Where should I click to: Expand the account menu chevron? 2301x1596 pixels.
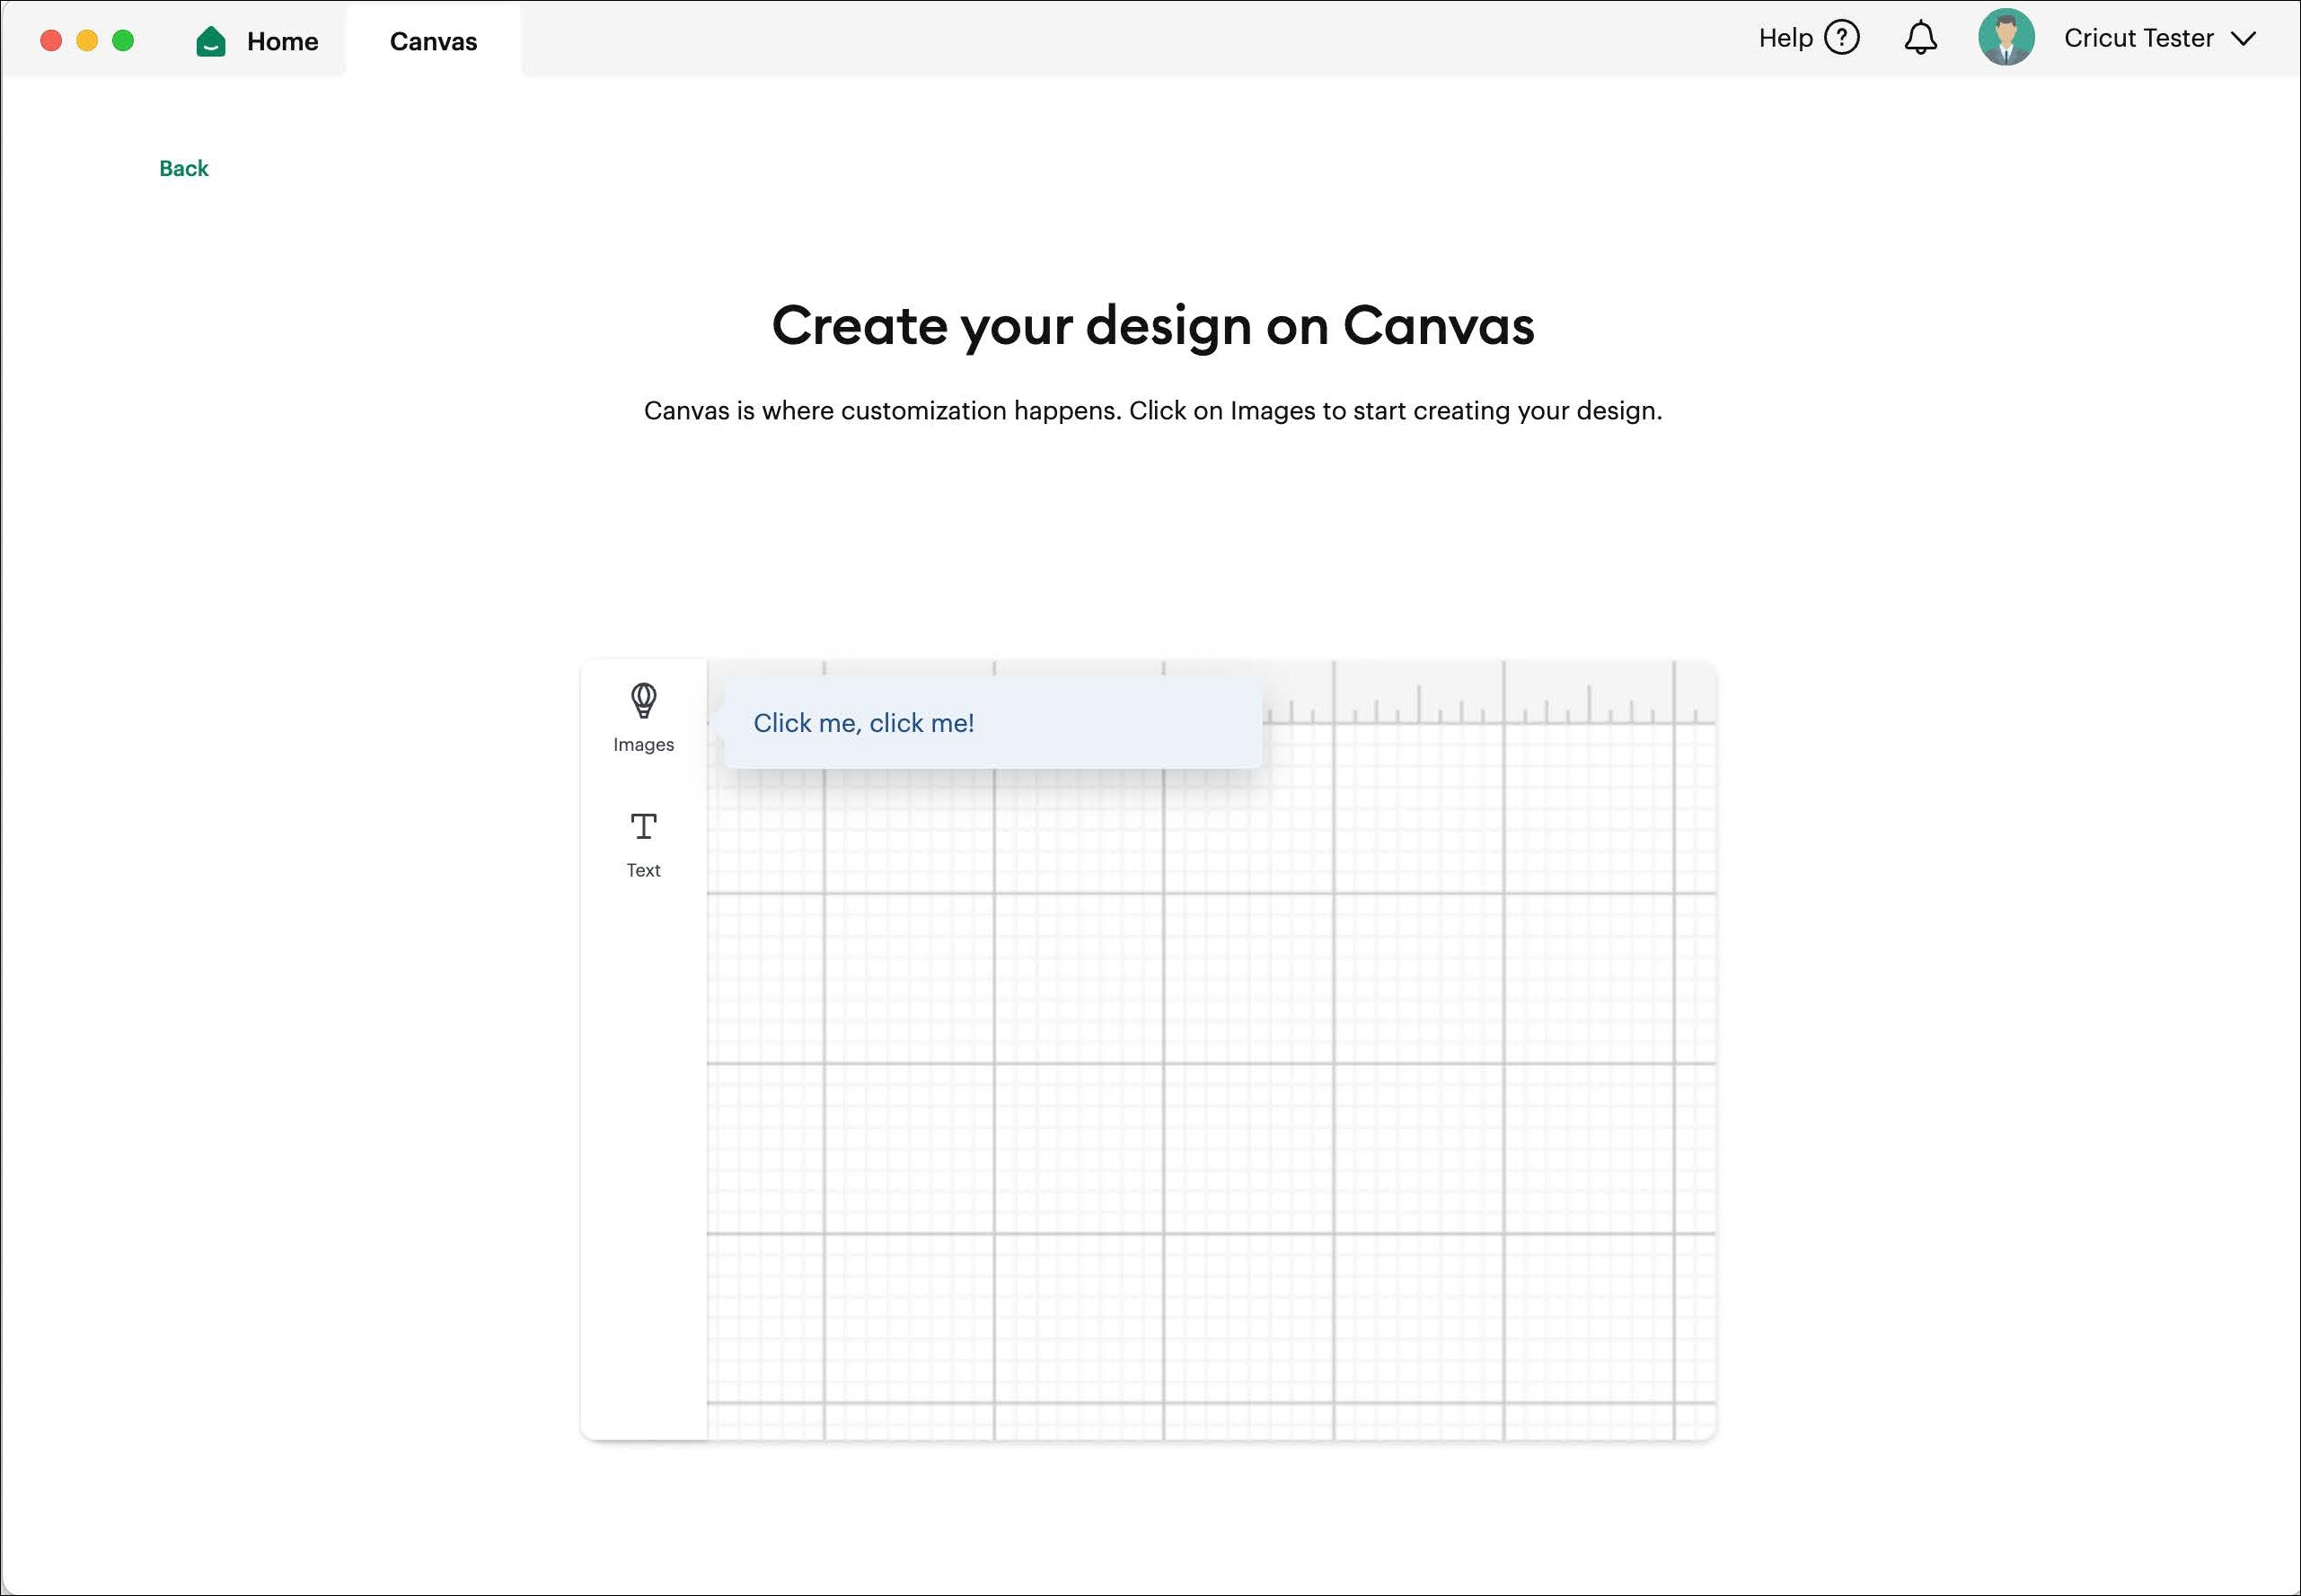point(2243,38)
